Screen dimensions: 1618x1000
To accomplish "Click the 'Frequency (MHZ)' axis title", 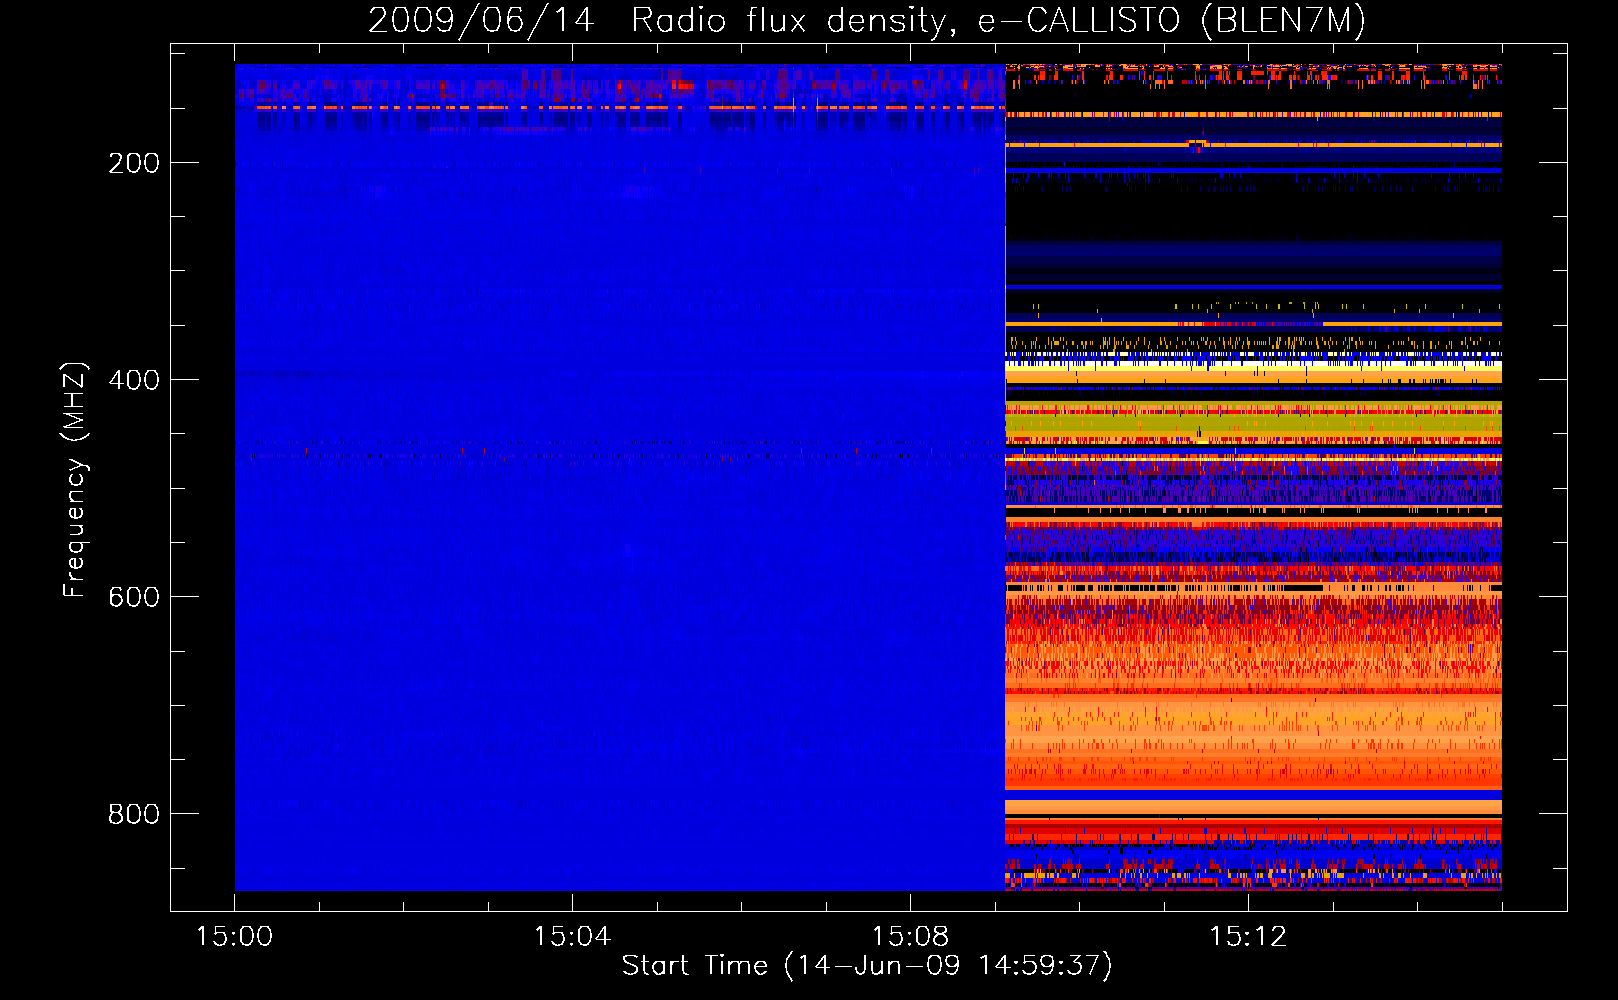I will click(75, 480).
